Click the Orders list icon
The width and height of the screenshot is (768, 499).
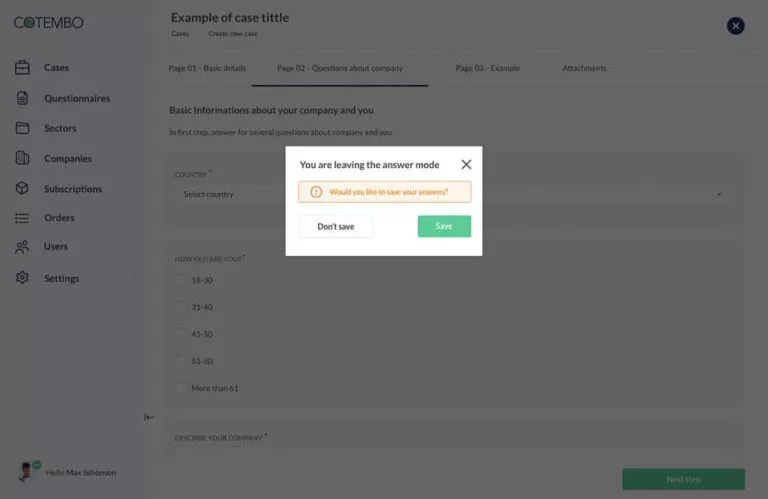tap(22, 218)
